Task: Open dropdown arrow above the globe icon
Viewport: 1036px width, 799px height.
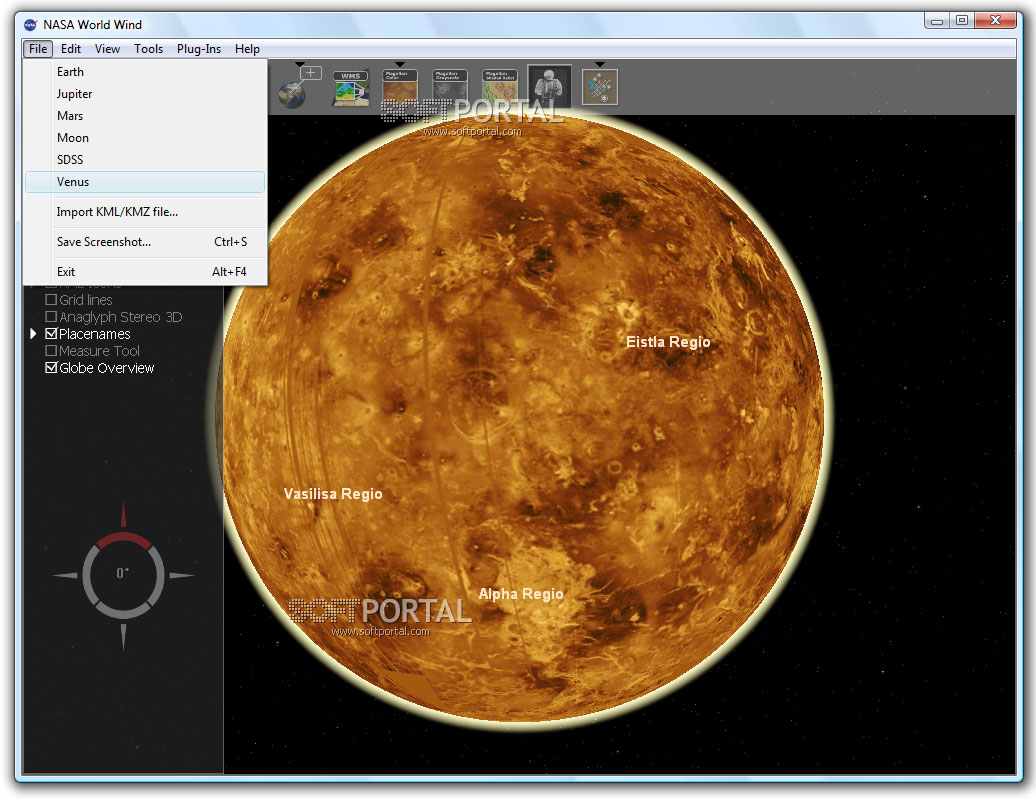Action: point(299,65)
